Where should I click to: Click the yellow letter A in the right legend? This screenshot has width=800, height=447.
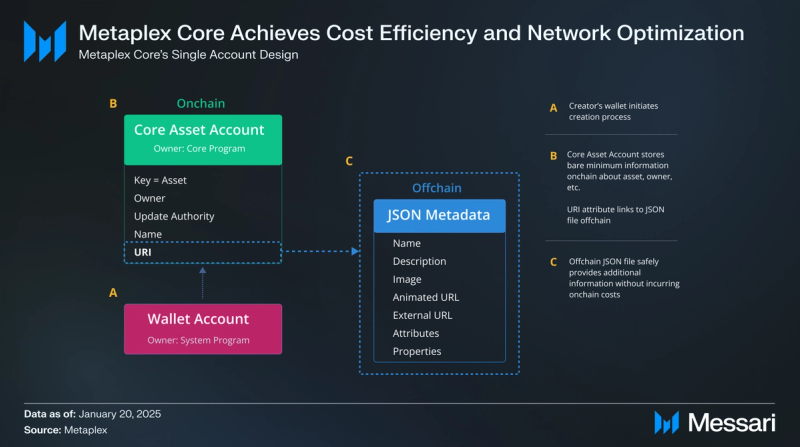[553, 108]
